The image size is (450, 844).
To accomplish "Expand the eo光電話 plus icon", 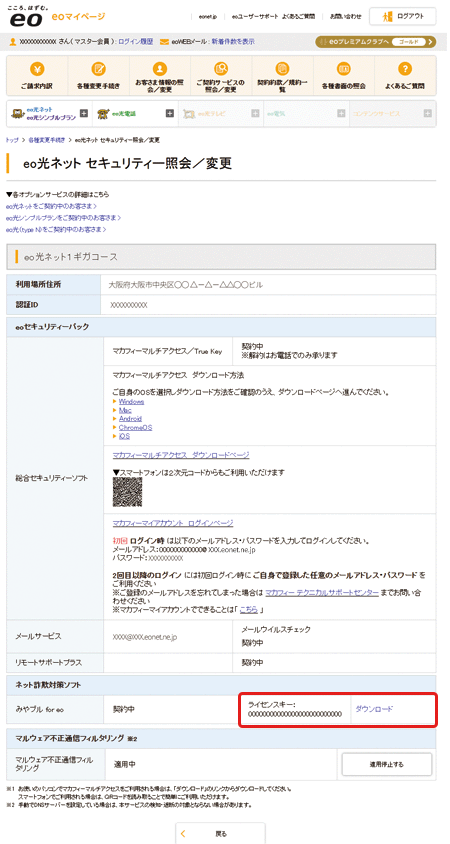I will [x=170, y=113].
